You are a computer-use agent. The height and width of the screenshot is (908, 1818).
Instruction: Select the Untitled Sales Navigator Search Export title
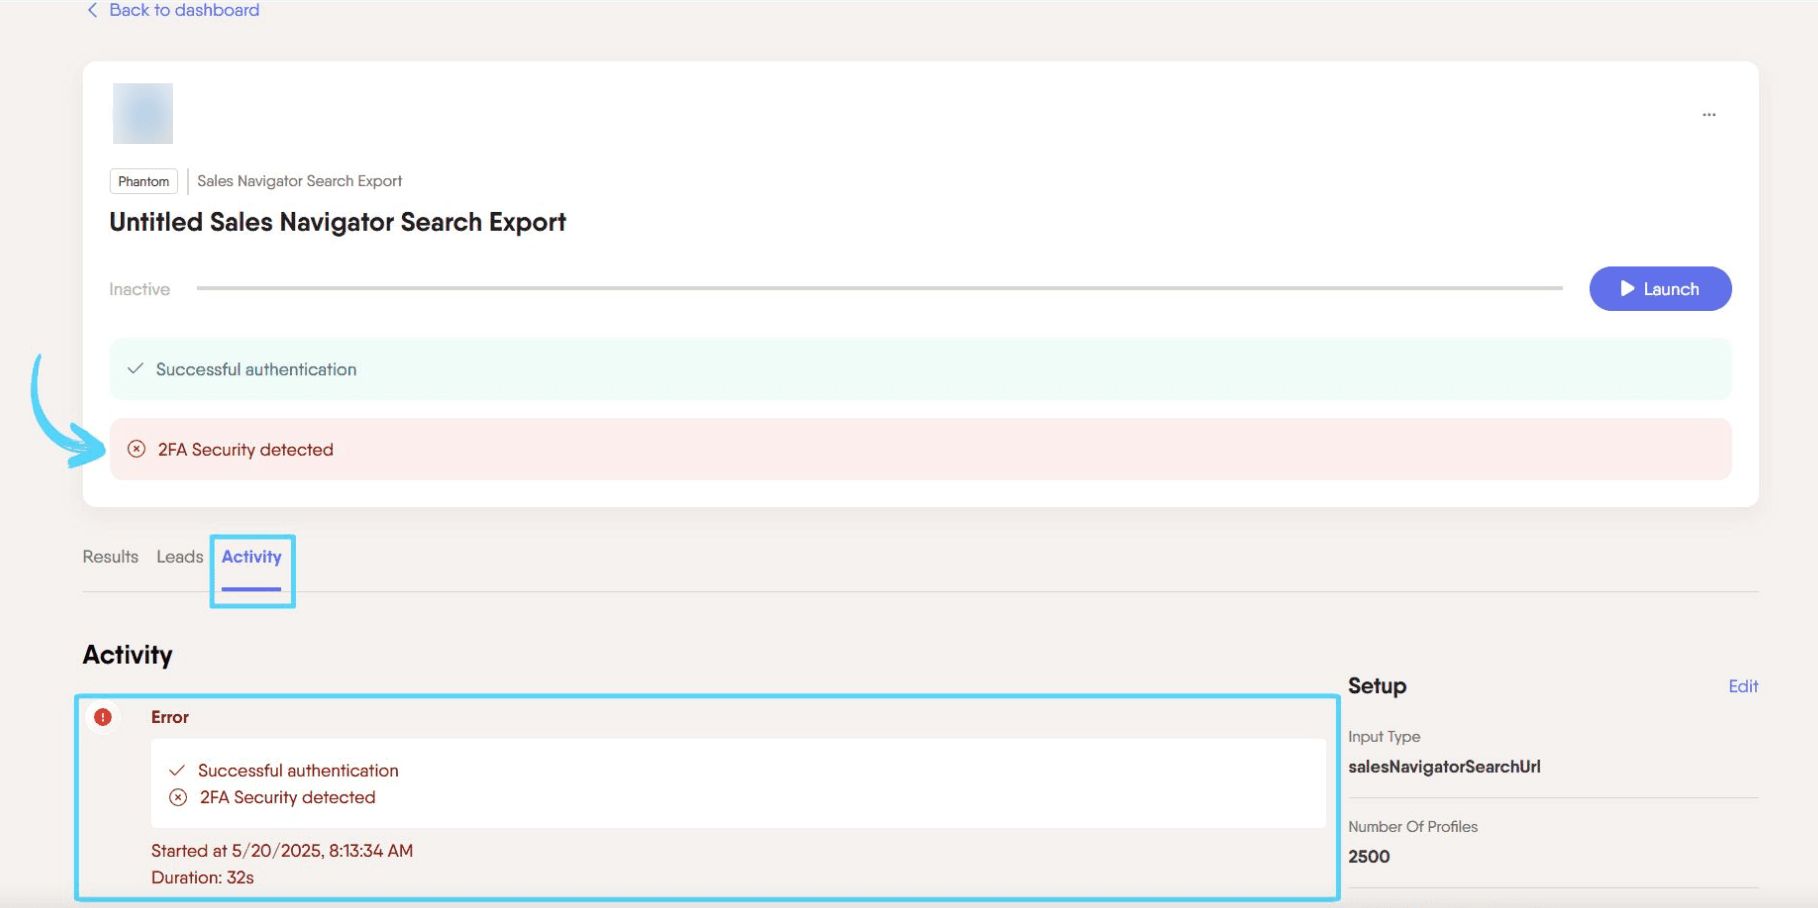pos(337,222)
